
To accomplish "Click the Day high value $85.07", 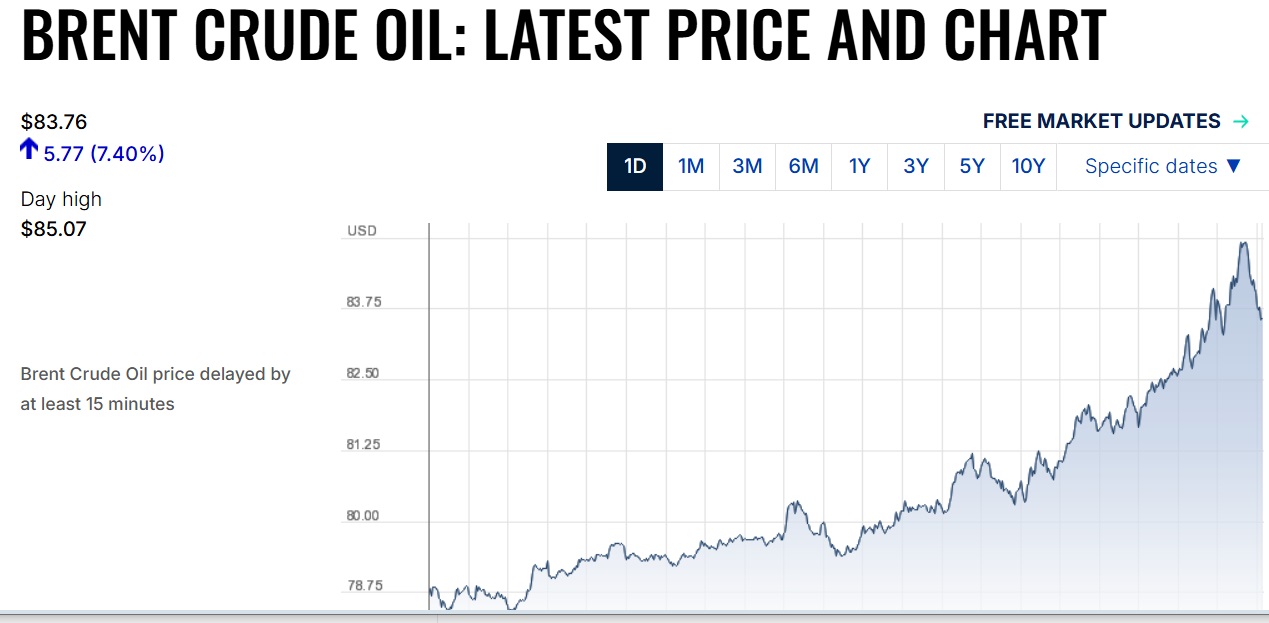I will tap(54, 229).
